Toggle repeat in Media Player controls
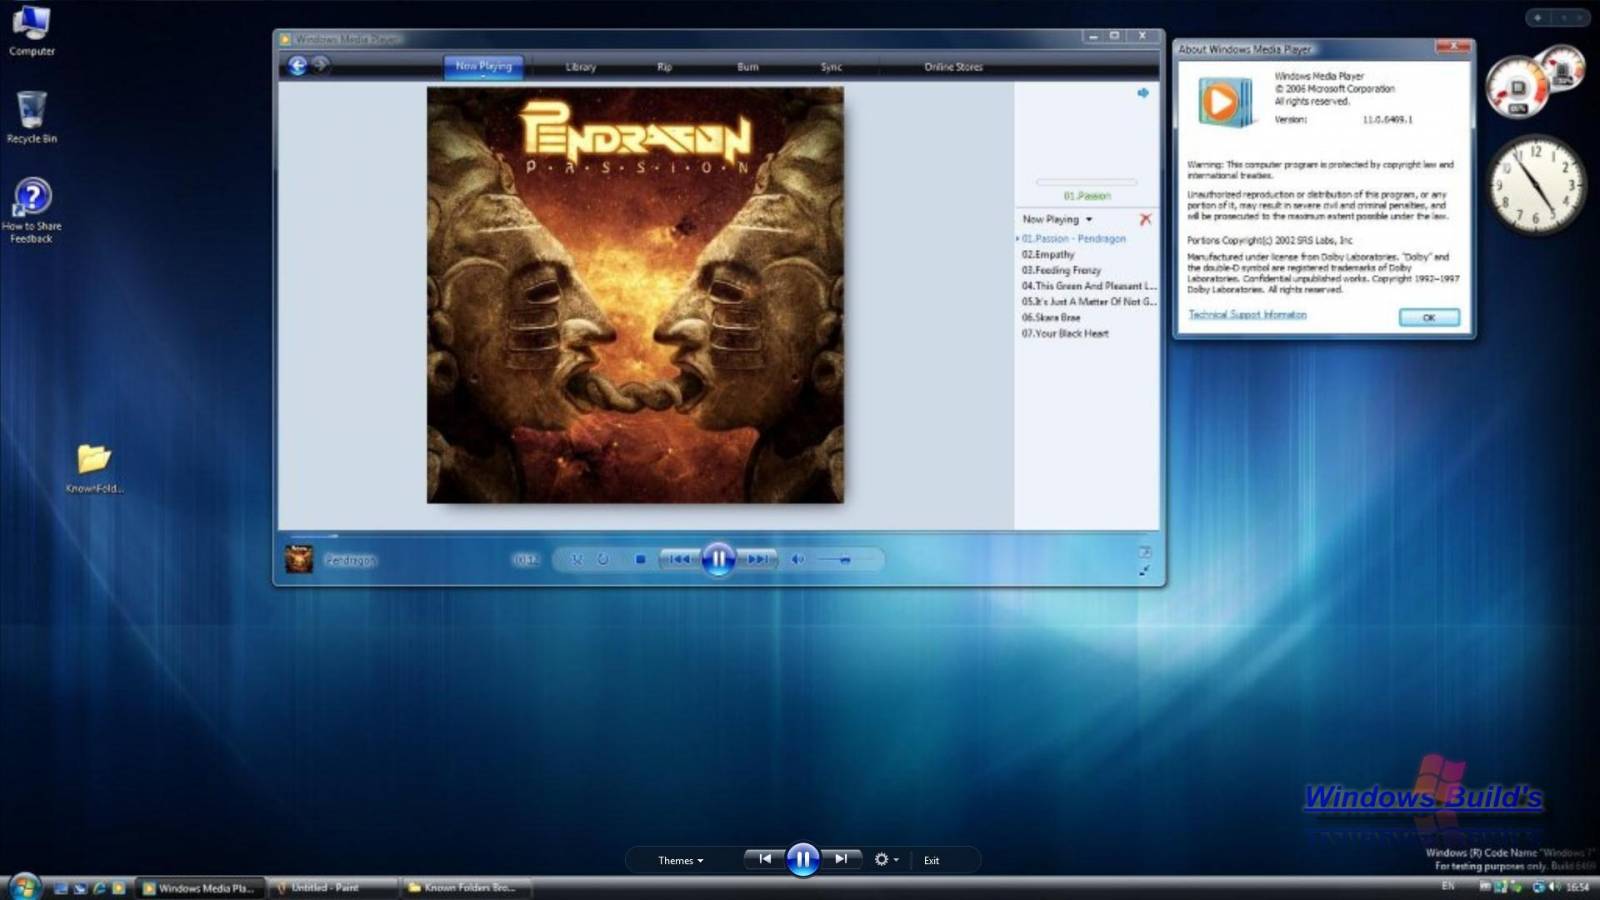The height and width of the screenshot is (900, 1600). coord(603,560)
